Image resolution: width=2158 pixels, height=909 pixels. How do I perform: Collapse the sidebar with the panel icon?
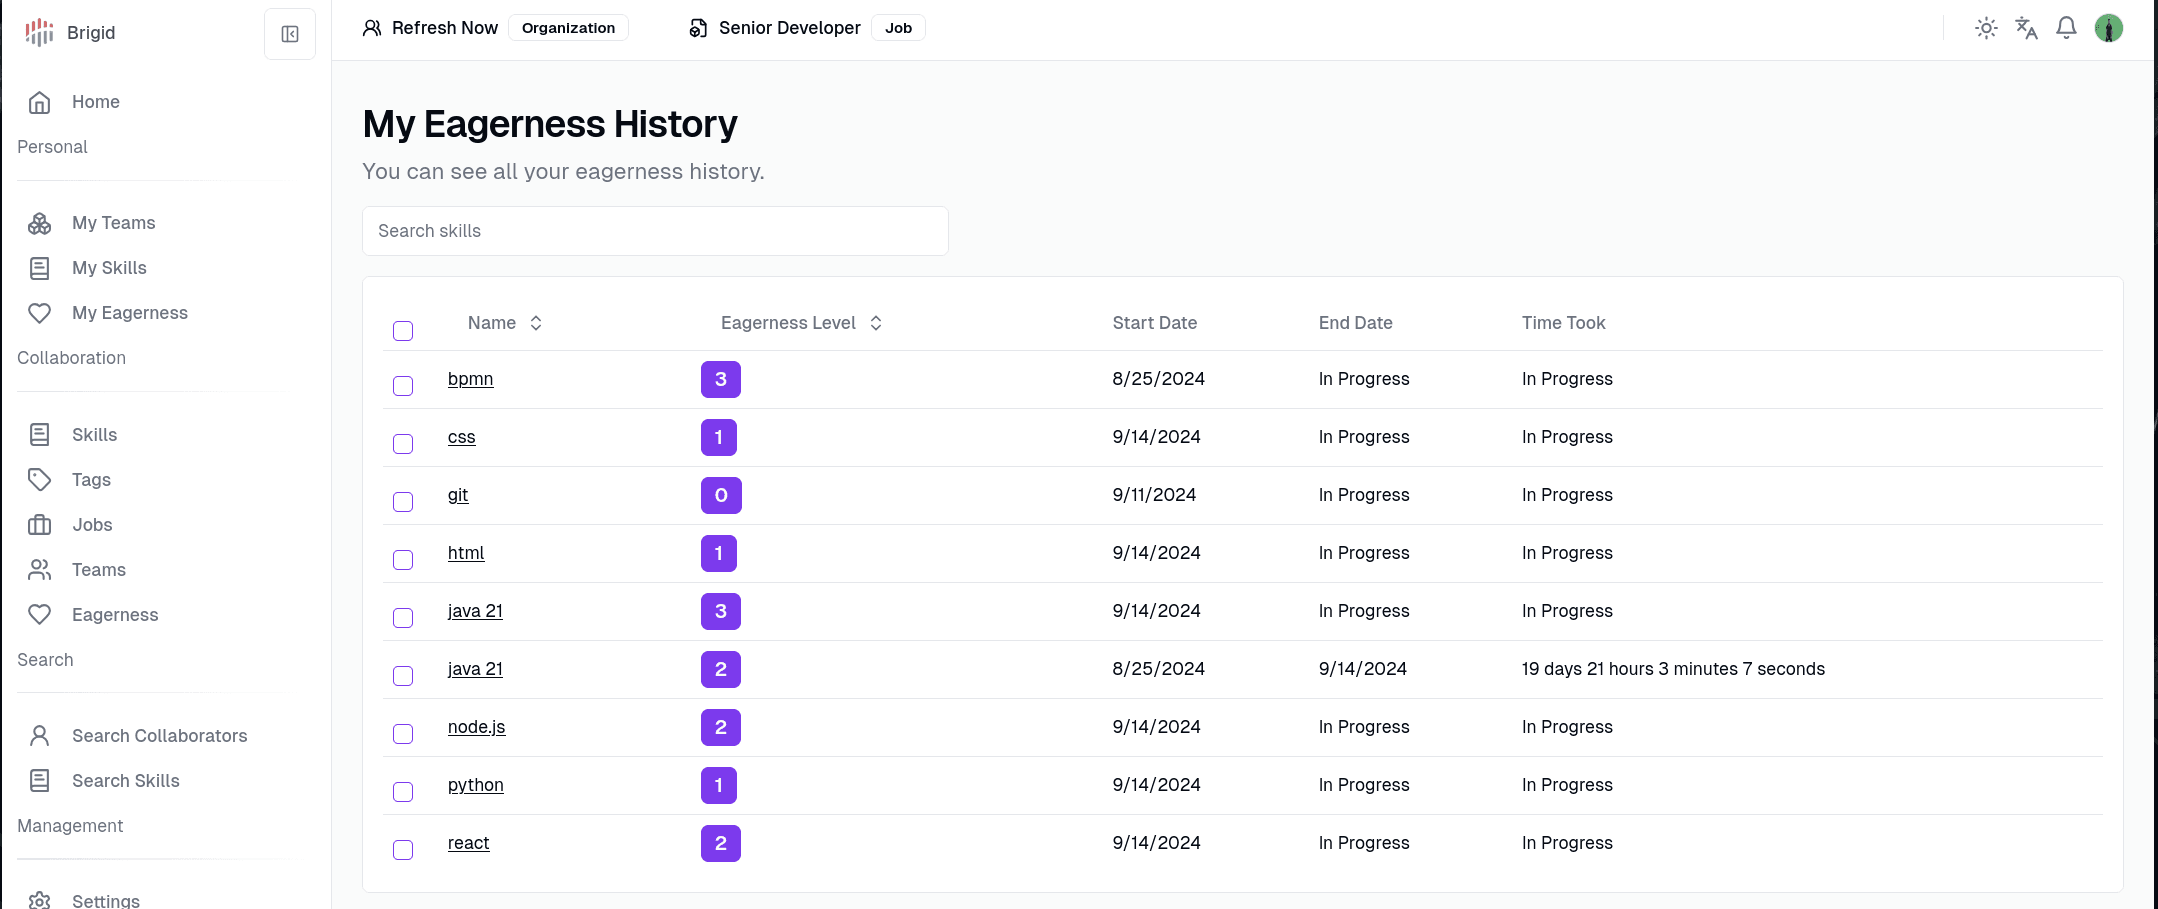(289, 33)
